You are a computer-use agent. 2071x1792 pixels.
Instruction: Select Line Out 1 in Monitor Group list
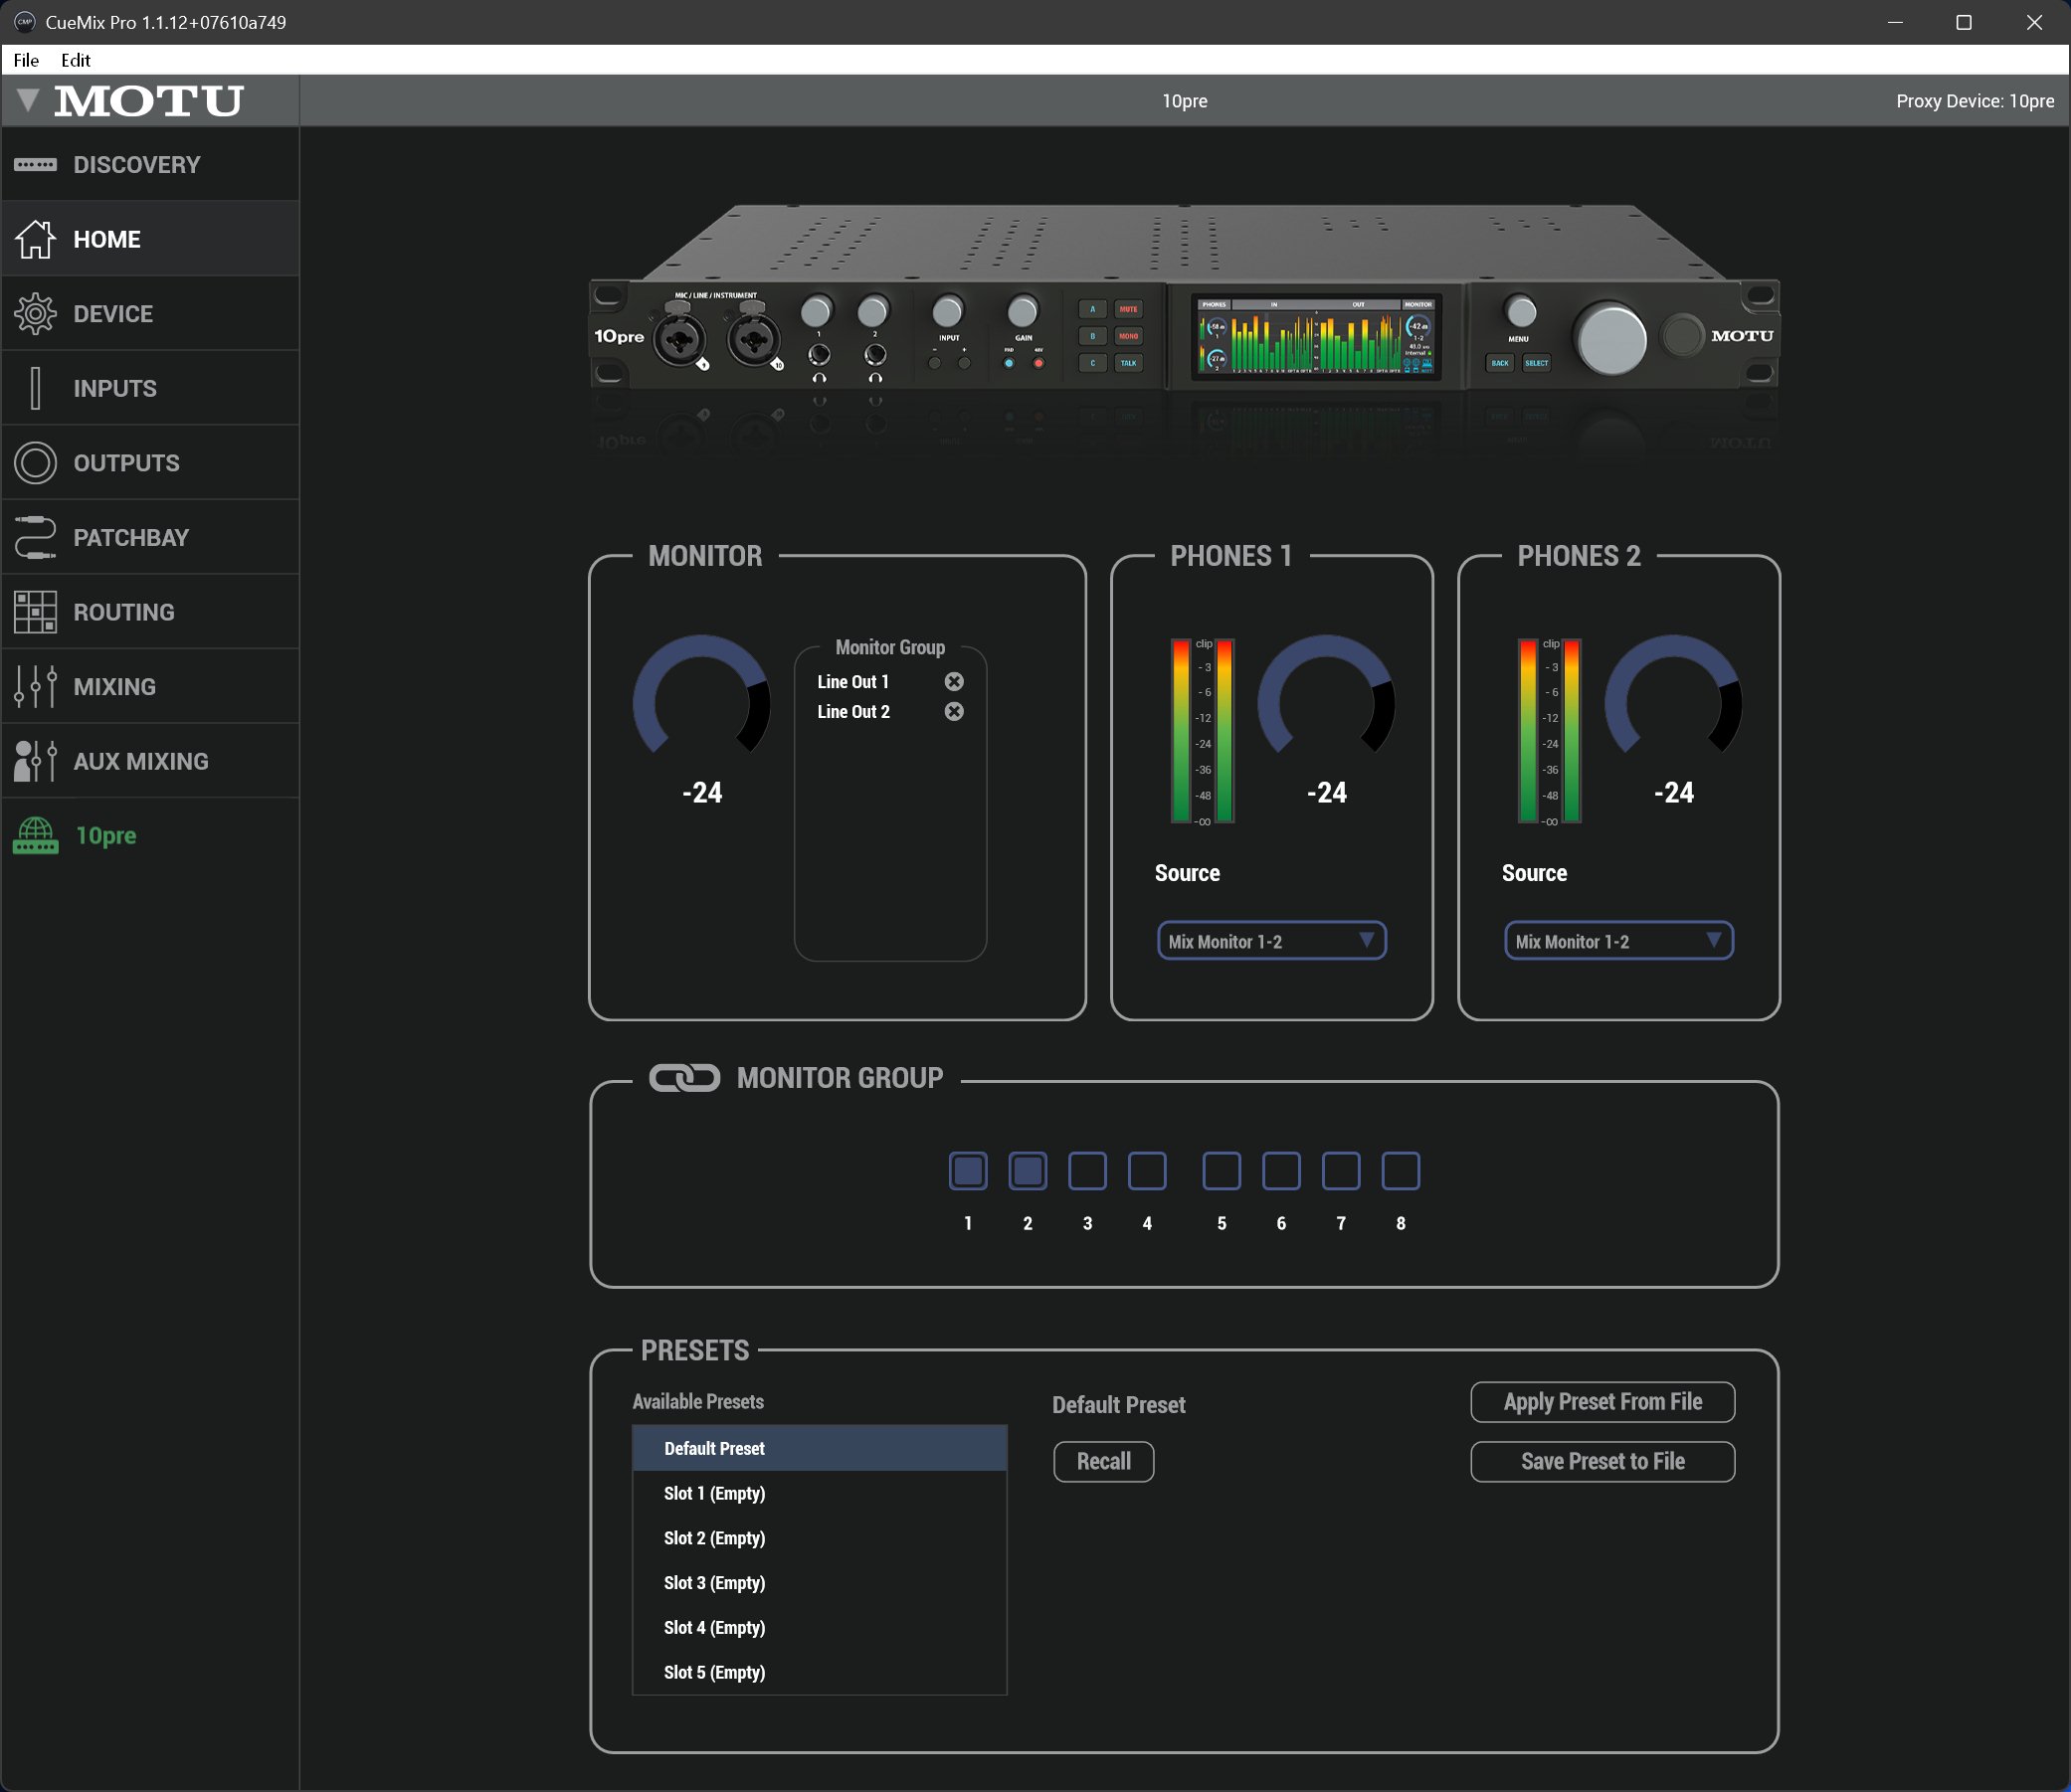(853, 681)
